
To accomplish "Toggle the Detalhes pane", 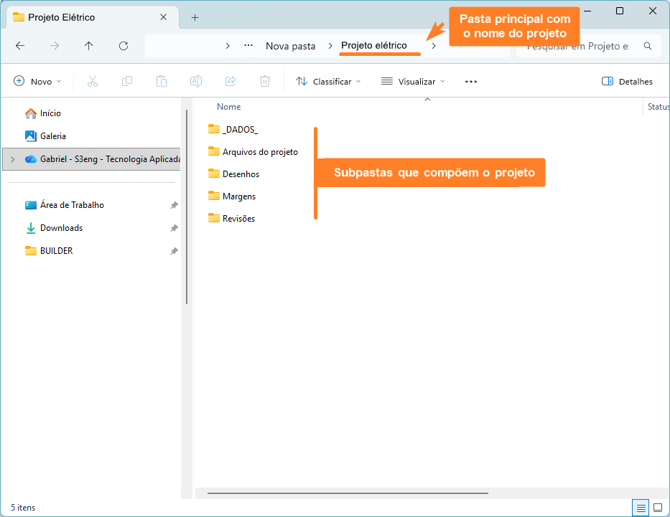I will [627, 81].
